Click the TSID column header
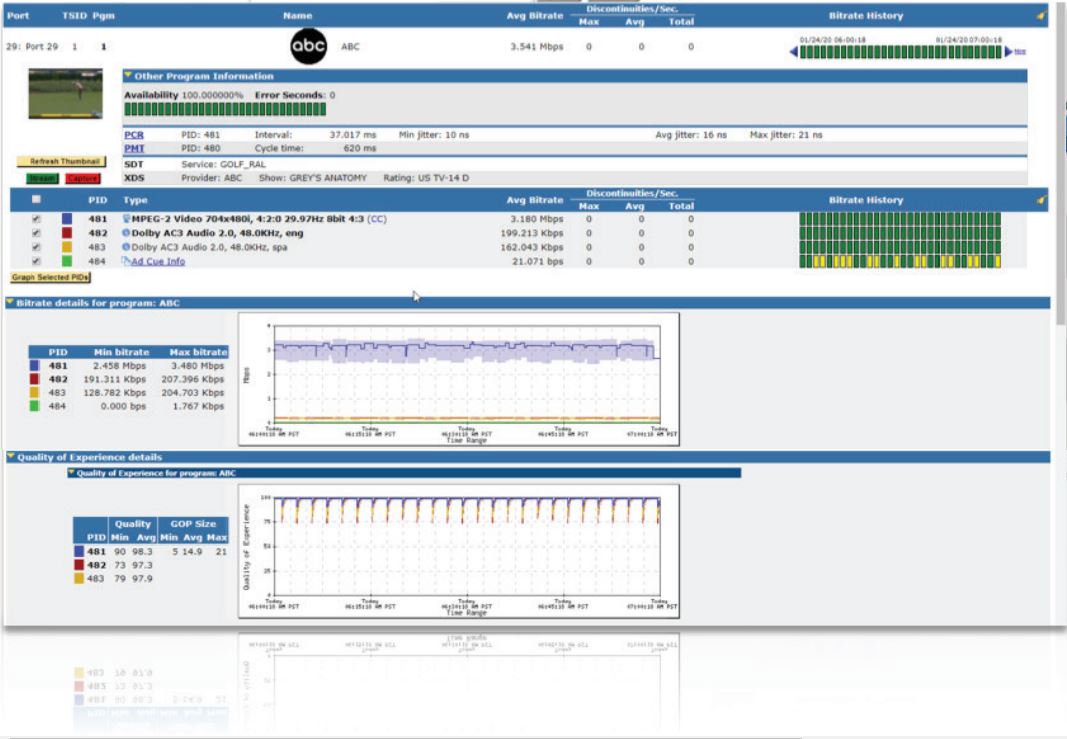Screen dimensions: 1067x739 [74, 15]
